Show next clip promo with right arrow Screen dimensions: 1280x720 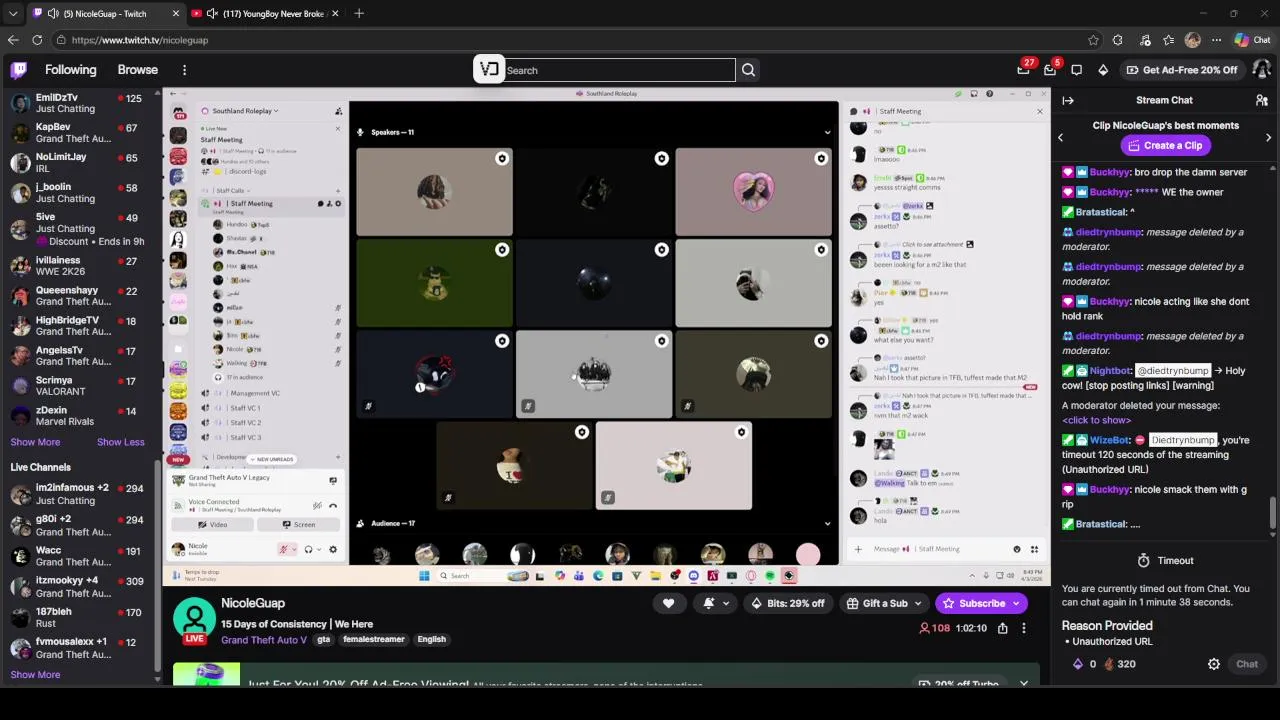pyautogui.click(x=1268, y=137)
